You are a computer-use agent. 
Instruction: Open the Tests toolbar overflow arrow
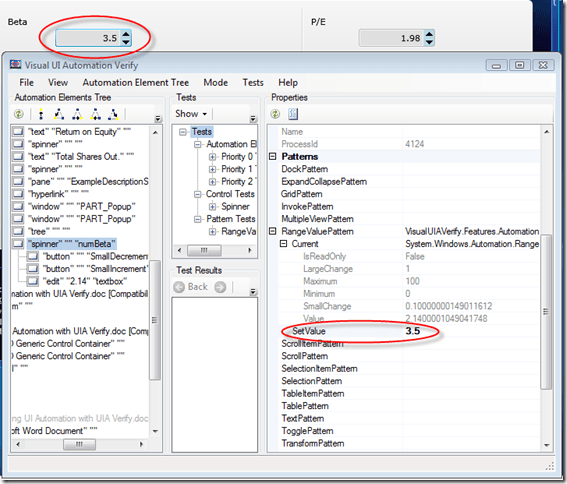pyautogui.click(x=253, y=119)
